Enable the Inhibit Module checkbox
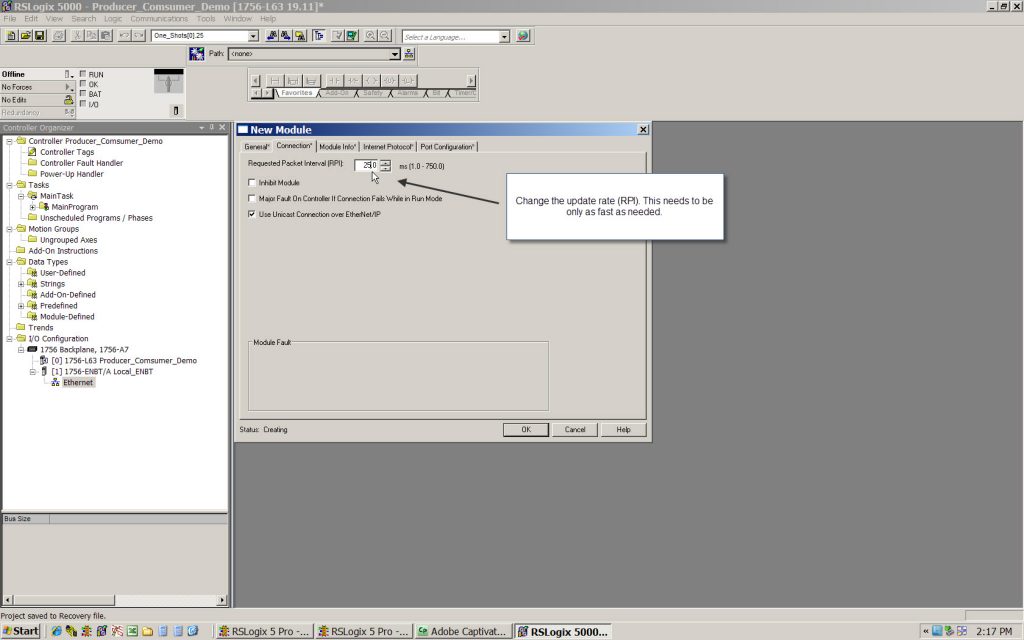Image resolution: width=1024 pixels, height=640 pixels. (252, 182)
